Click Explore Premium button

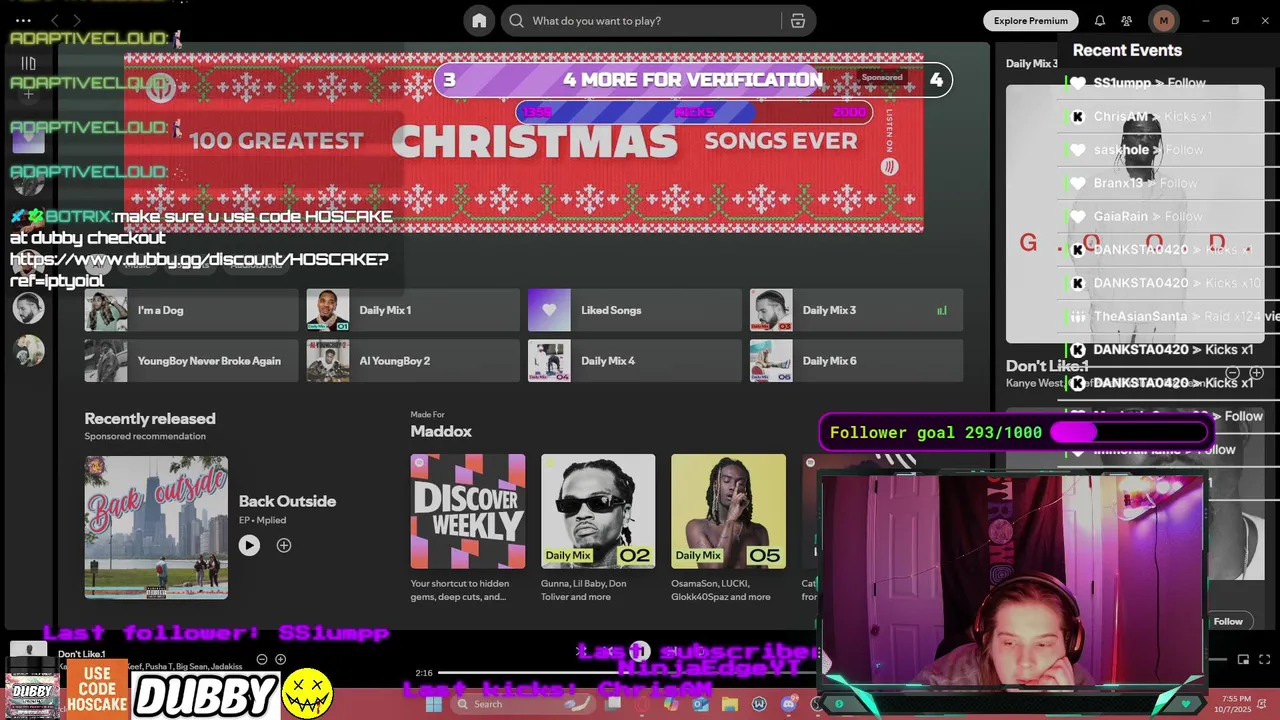pos(1031,21)
